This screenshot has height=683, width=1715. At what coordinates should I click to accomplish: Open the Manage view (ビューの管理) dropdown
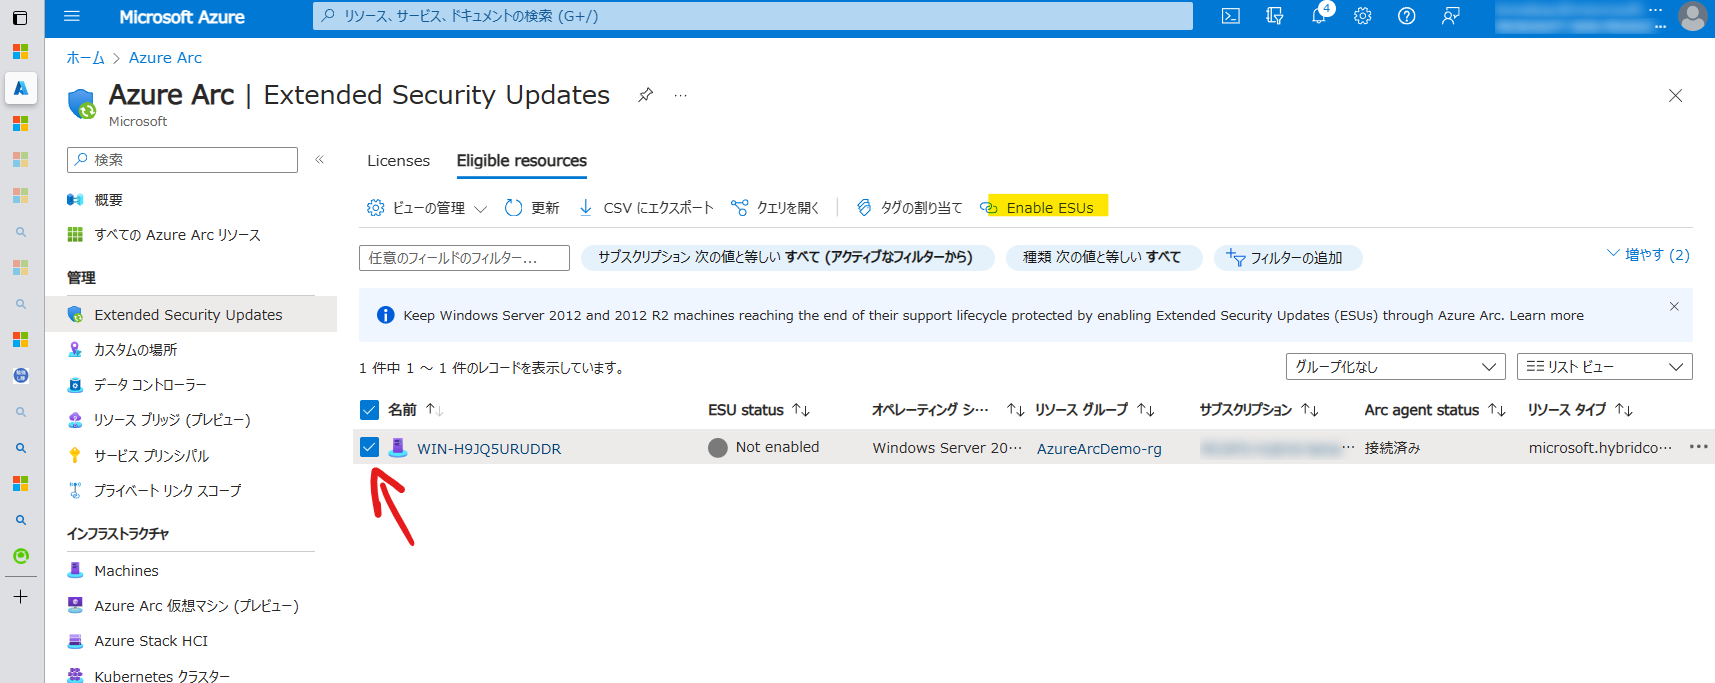coord(427,208)
